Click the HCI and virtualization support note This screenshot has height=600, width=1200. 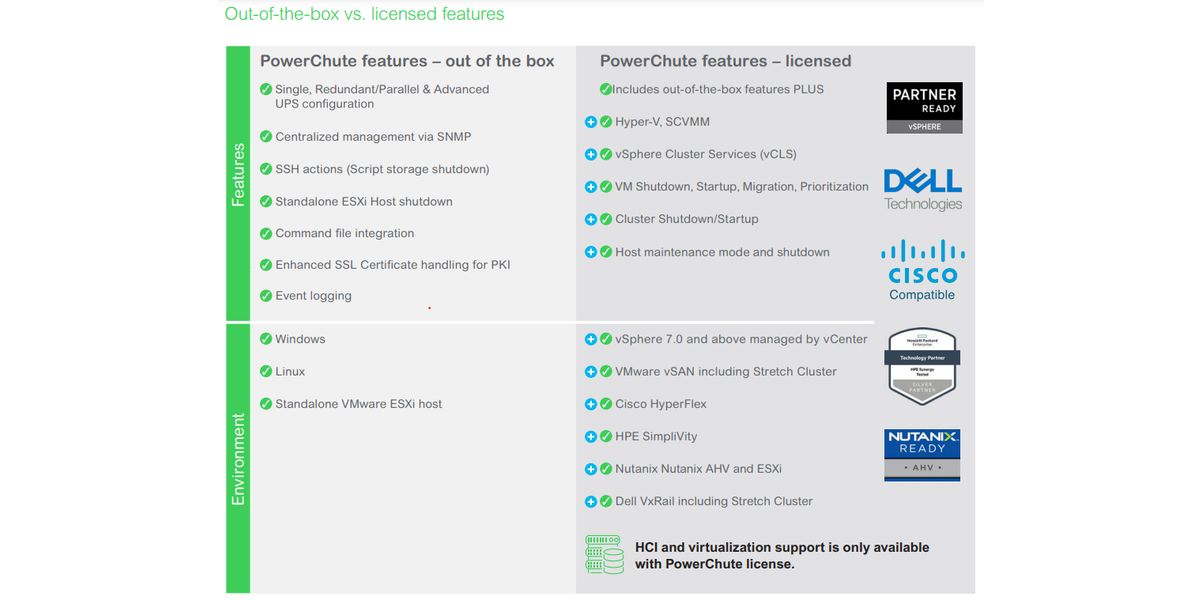782,555
